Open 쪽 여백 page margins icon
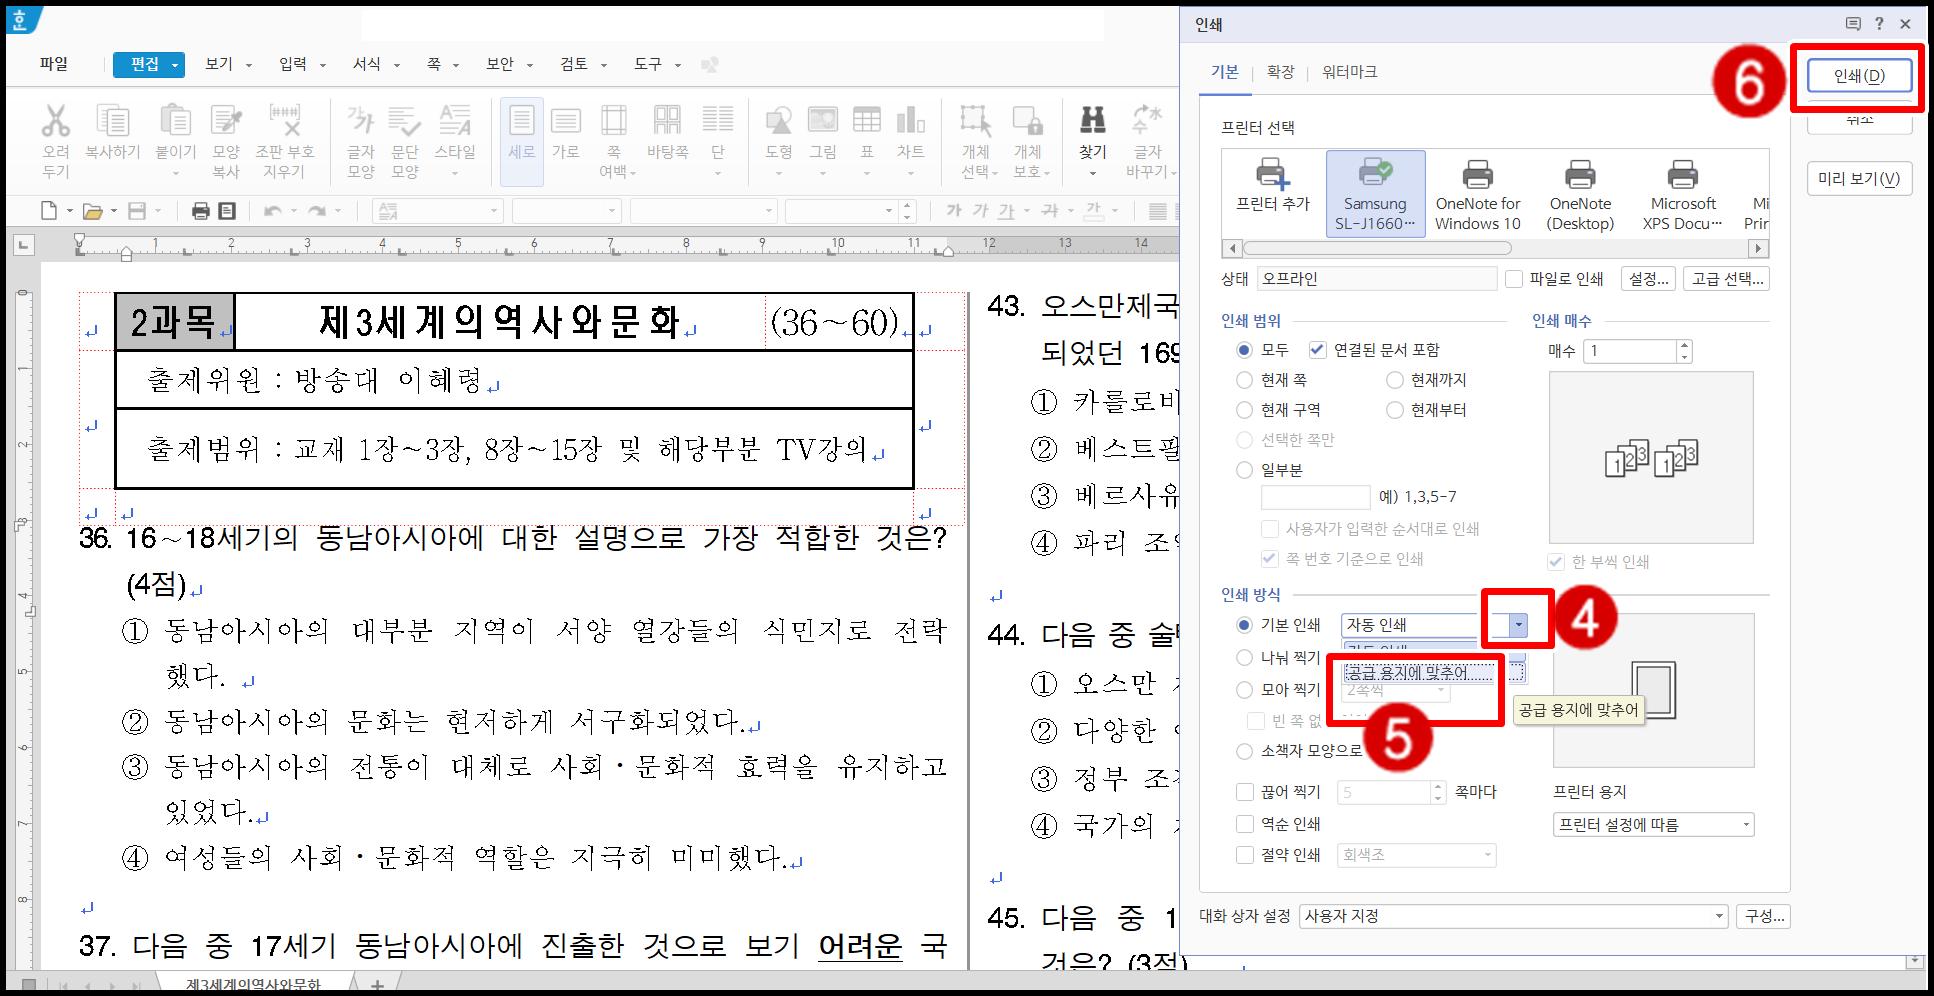 pyautogui.click(x=613, y=121)
